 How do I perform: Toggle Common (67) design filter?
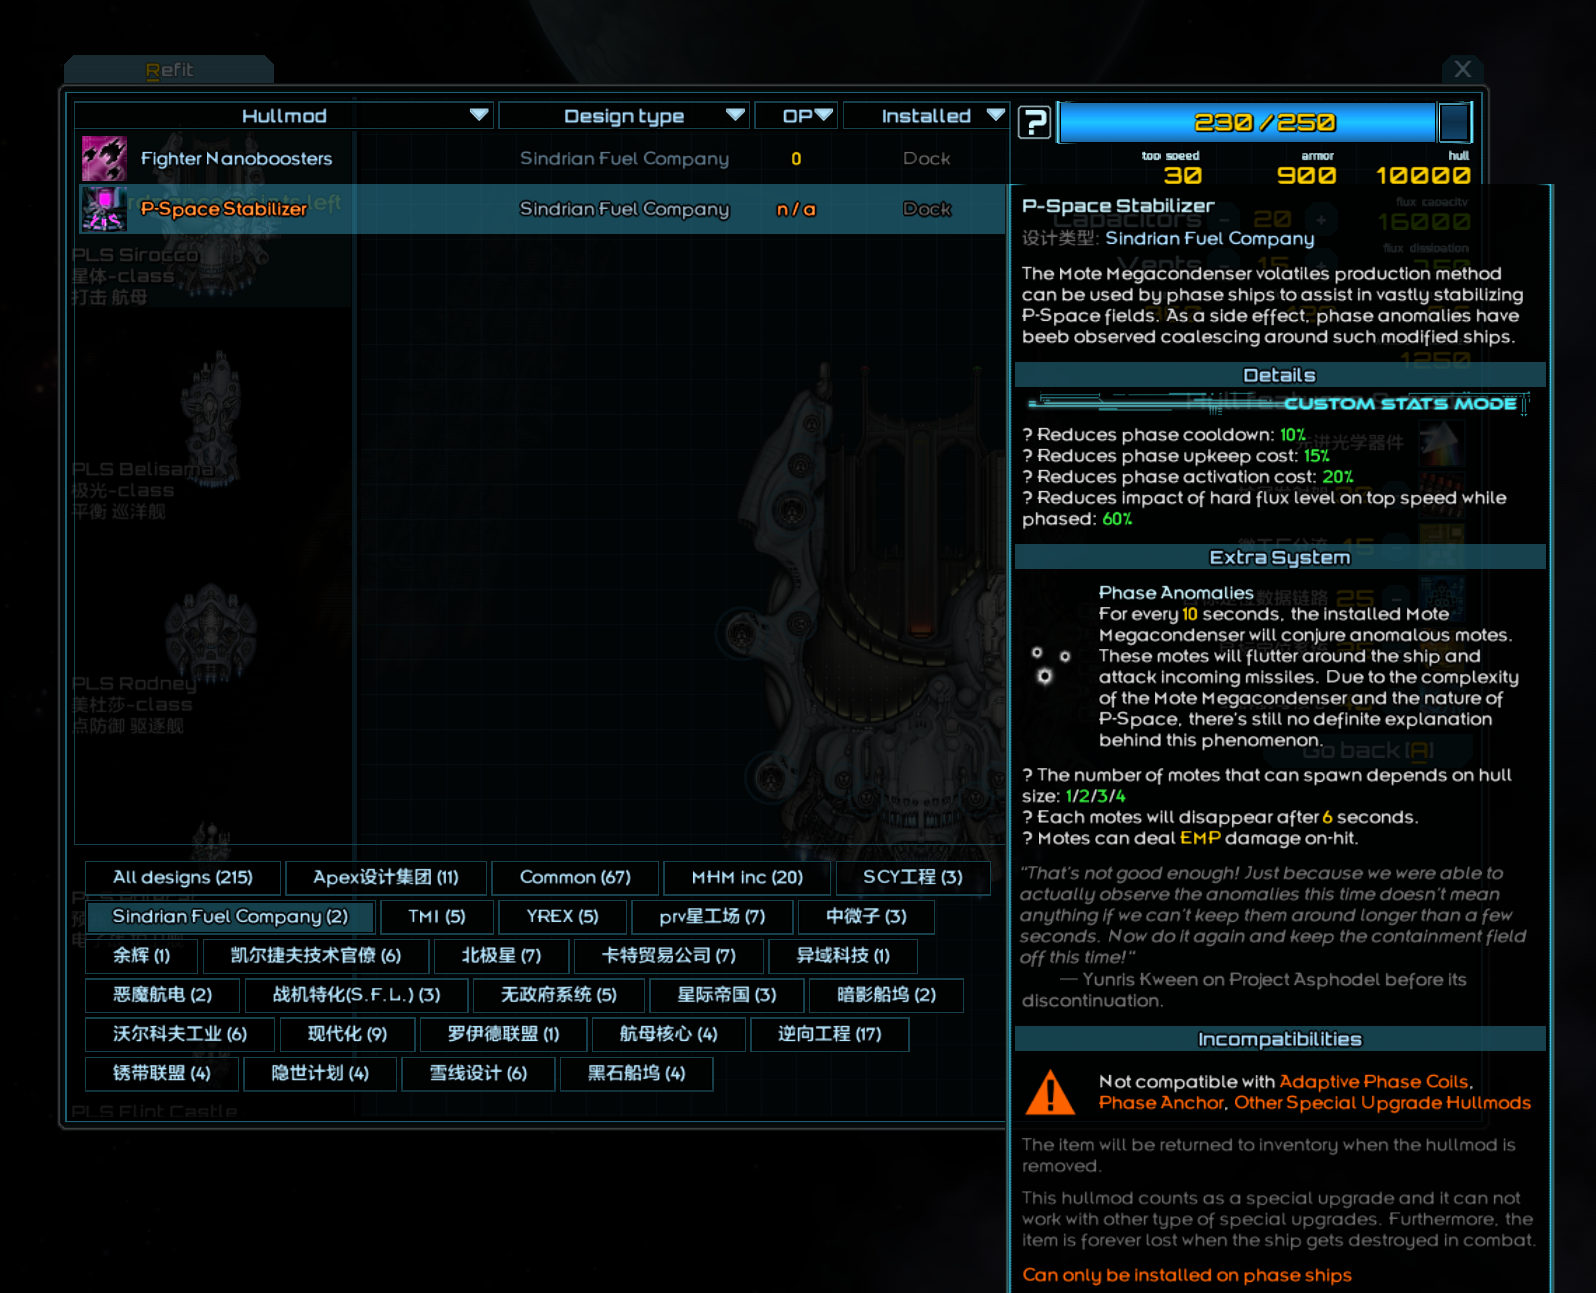(x=575, y=877)
